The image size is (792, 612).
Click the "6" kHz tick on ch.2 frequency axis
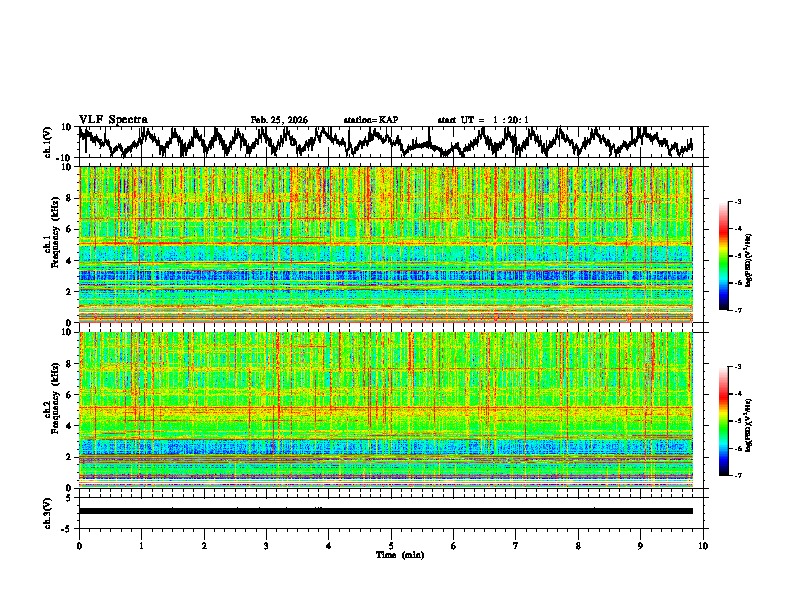tap(70, 395)
